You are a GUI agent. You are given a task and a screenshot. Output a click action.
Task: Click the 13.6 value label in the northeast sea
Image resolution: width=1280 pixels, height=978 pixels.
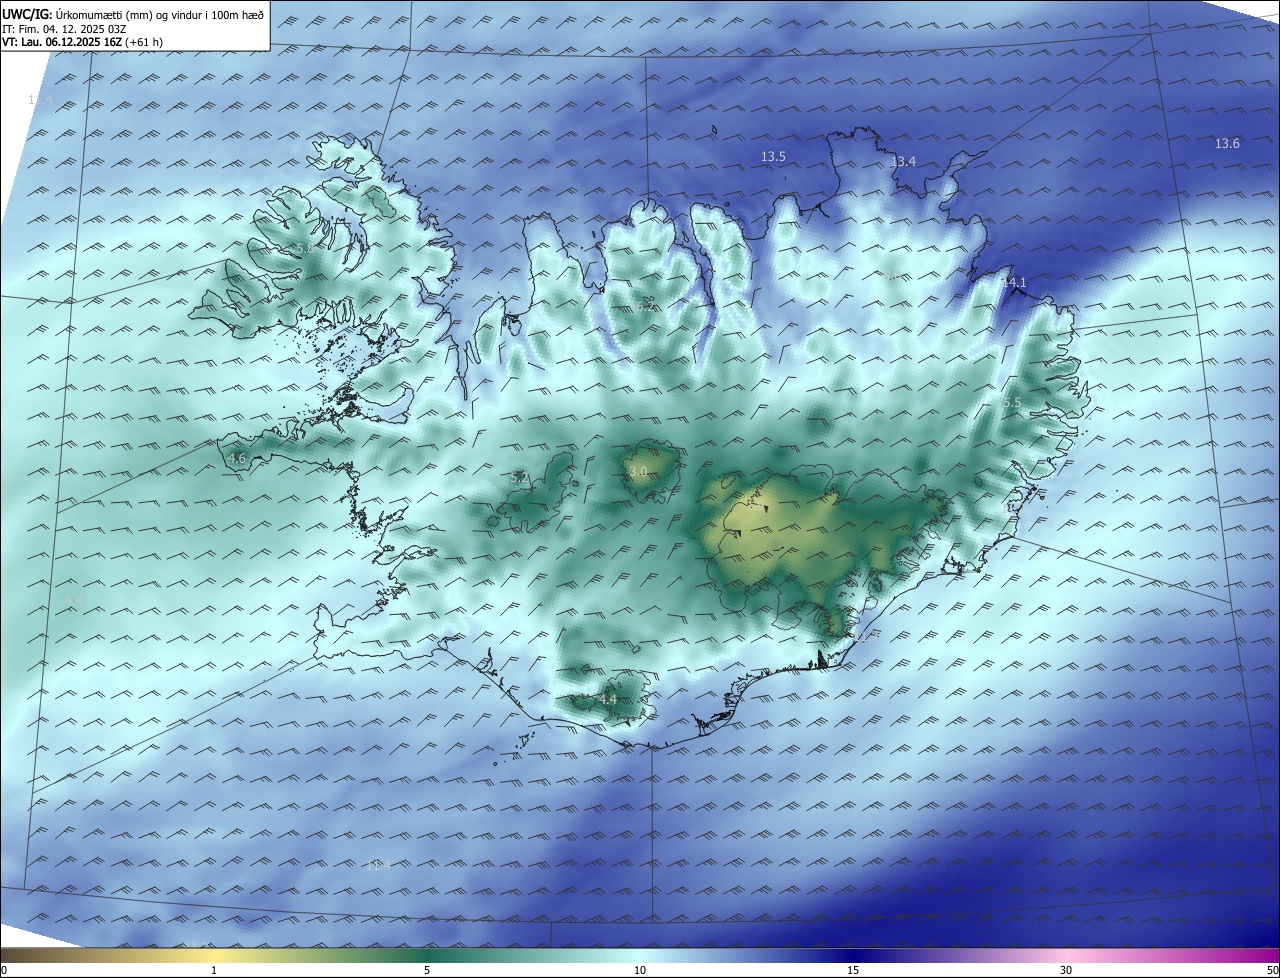click(1227, 143)
